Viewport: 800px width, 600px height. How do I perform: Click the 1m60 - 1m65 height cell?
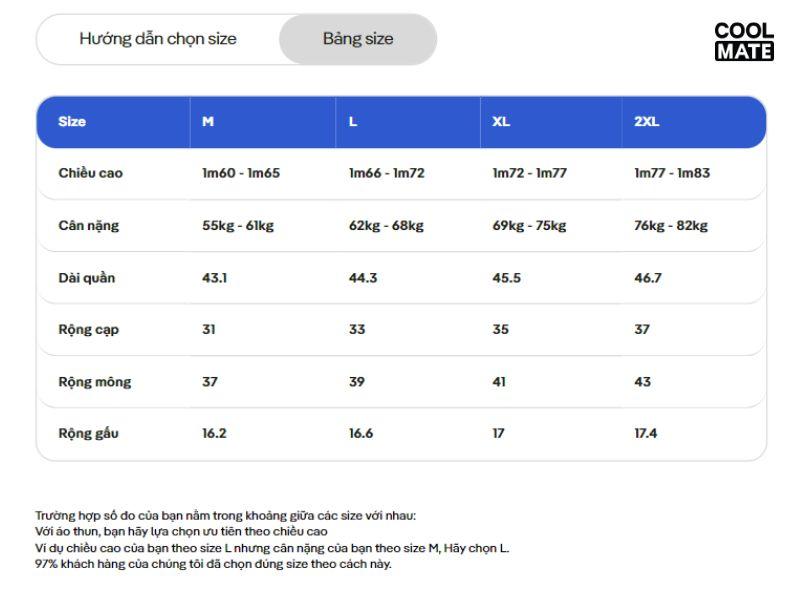[241, 173]
